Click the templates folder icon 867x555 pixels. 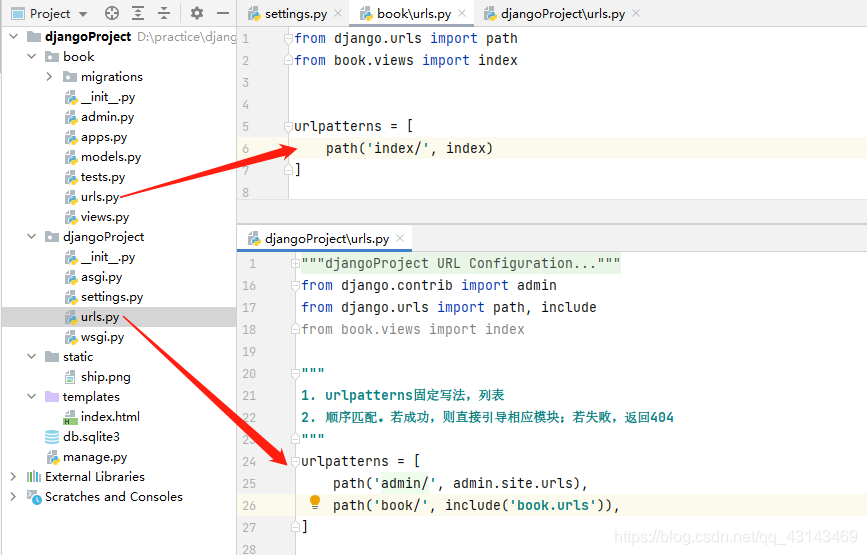pos(52,396)
